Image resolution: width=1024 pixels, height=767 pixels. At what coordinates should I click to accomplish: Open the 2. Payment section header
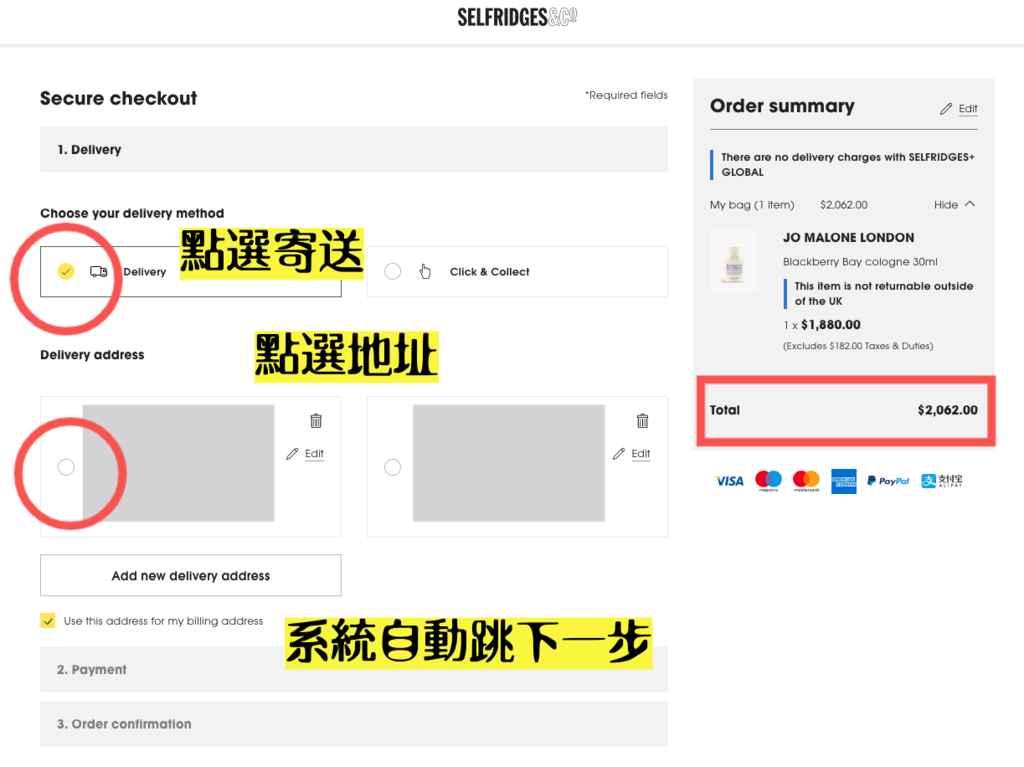click(354, 670)
